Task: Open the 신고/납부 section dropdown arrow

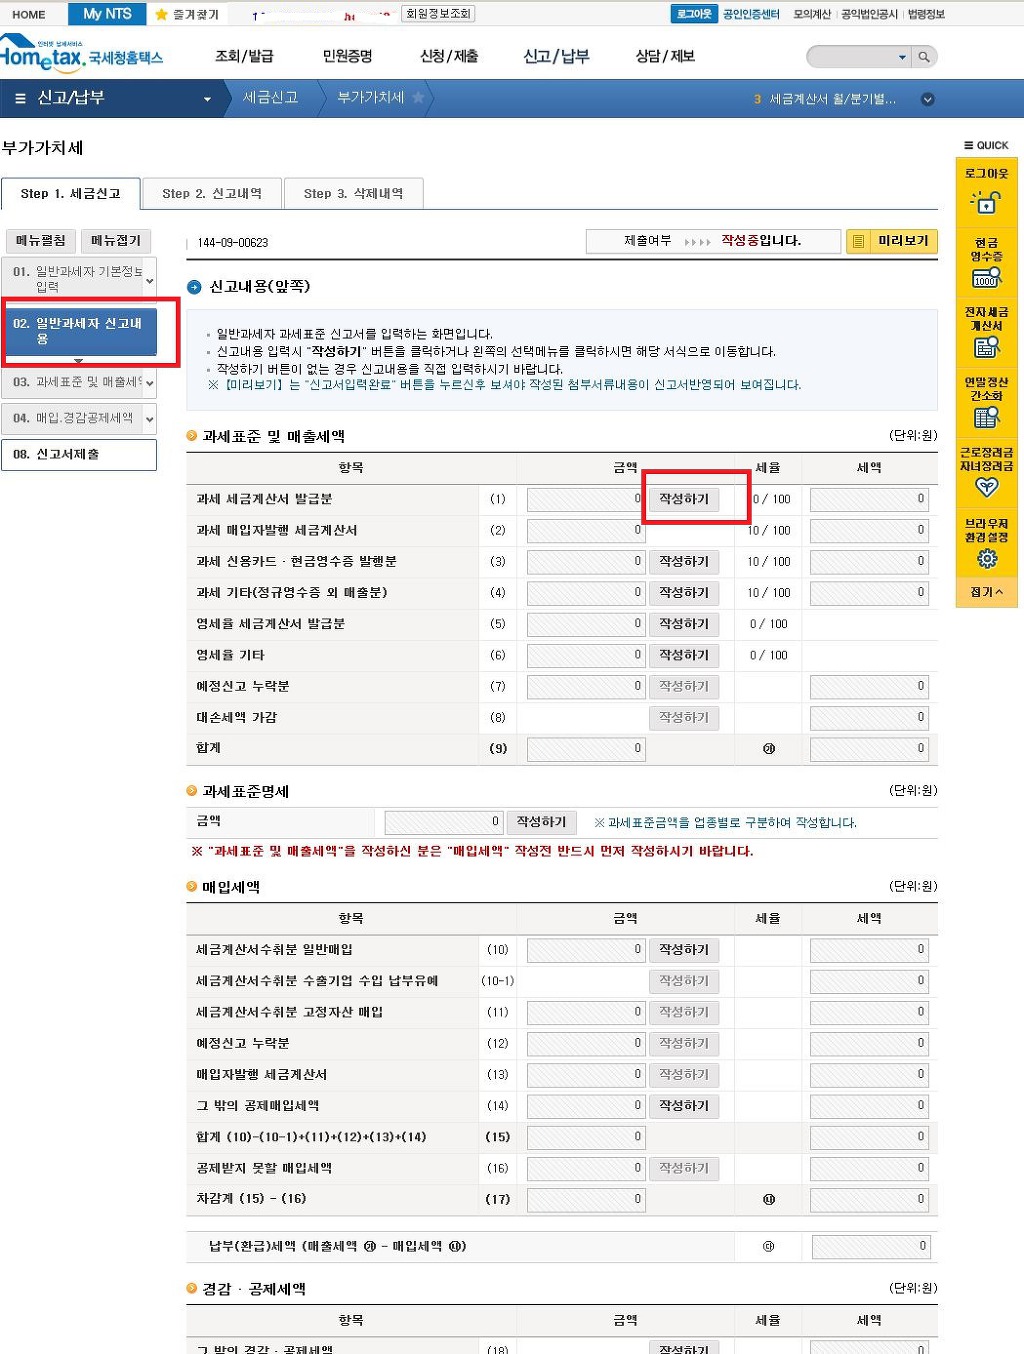Action: pyautogui.click(x=208, y=99)
